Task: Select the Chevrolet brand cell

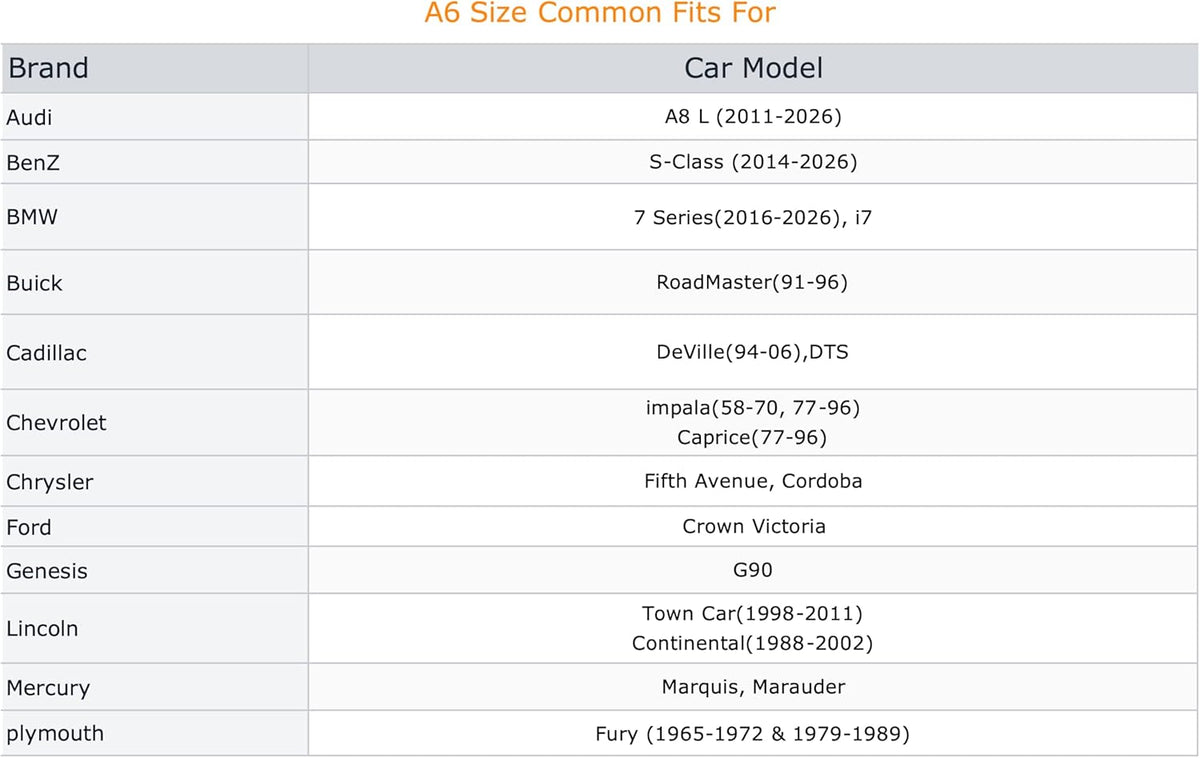Action: pyautogui.click(x=154, y=423)
